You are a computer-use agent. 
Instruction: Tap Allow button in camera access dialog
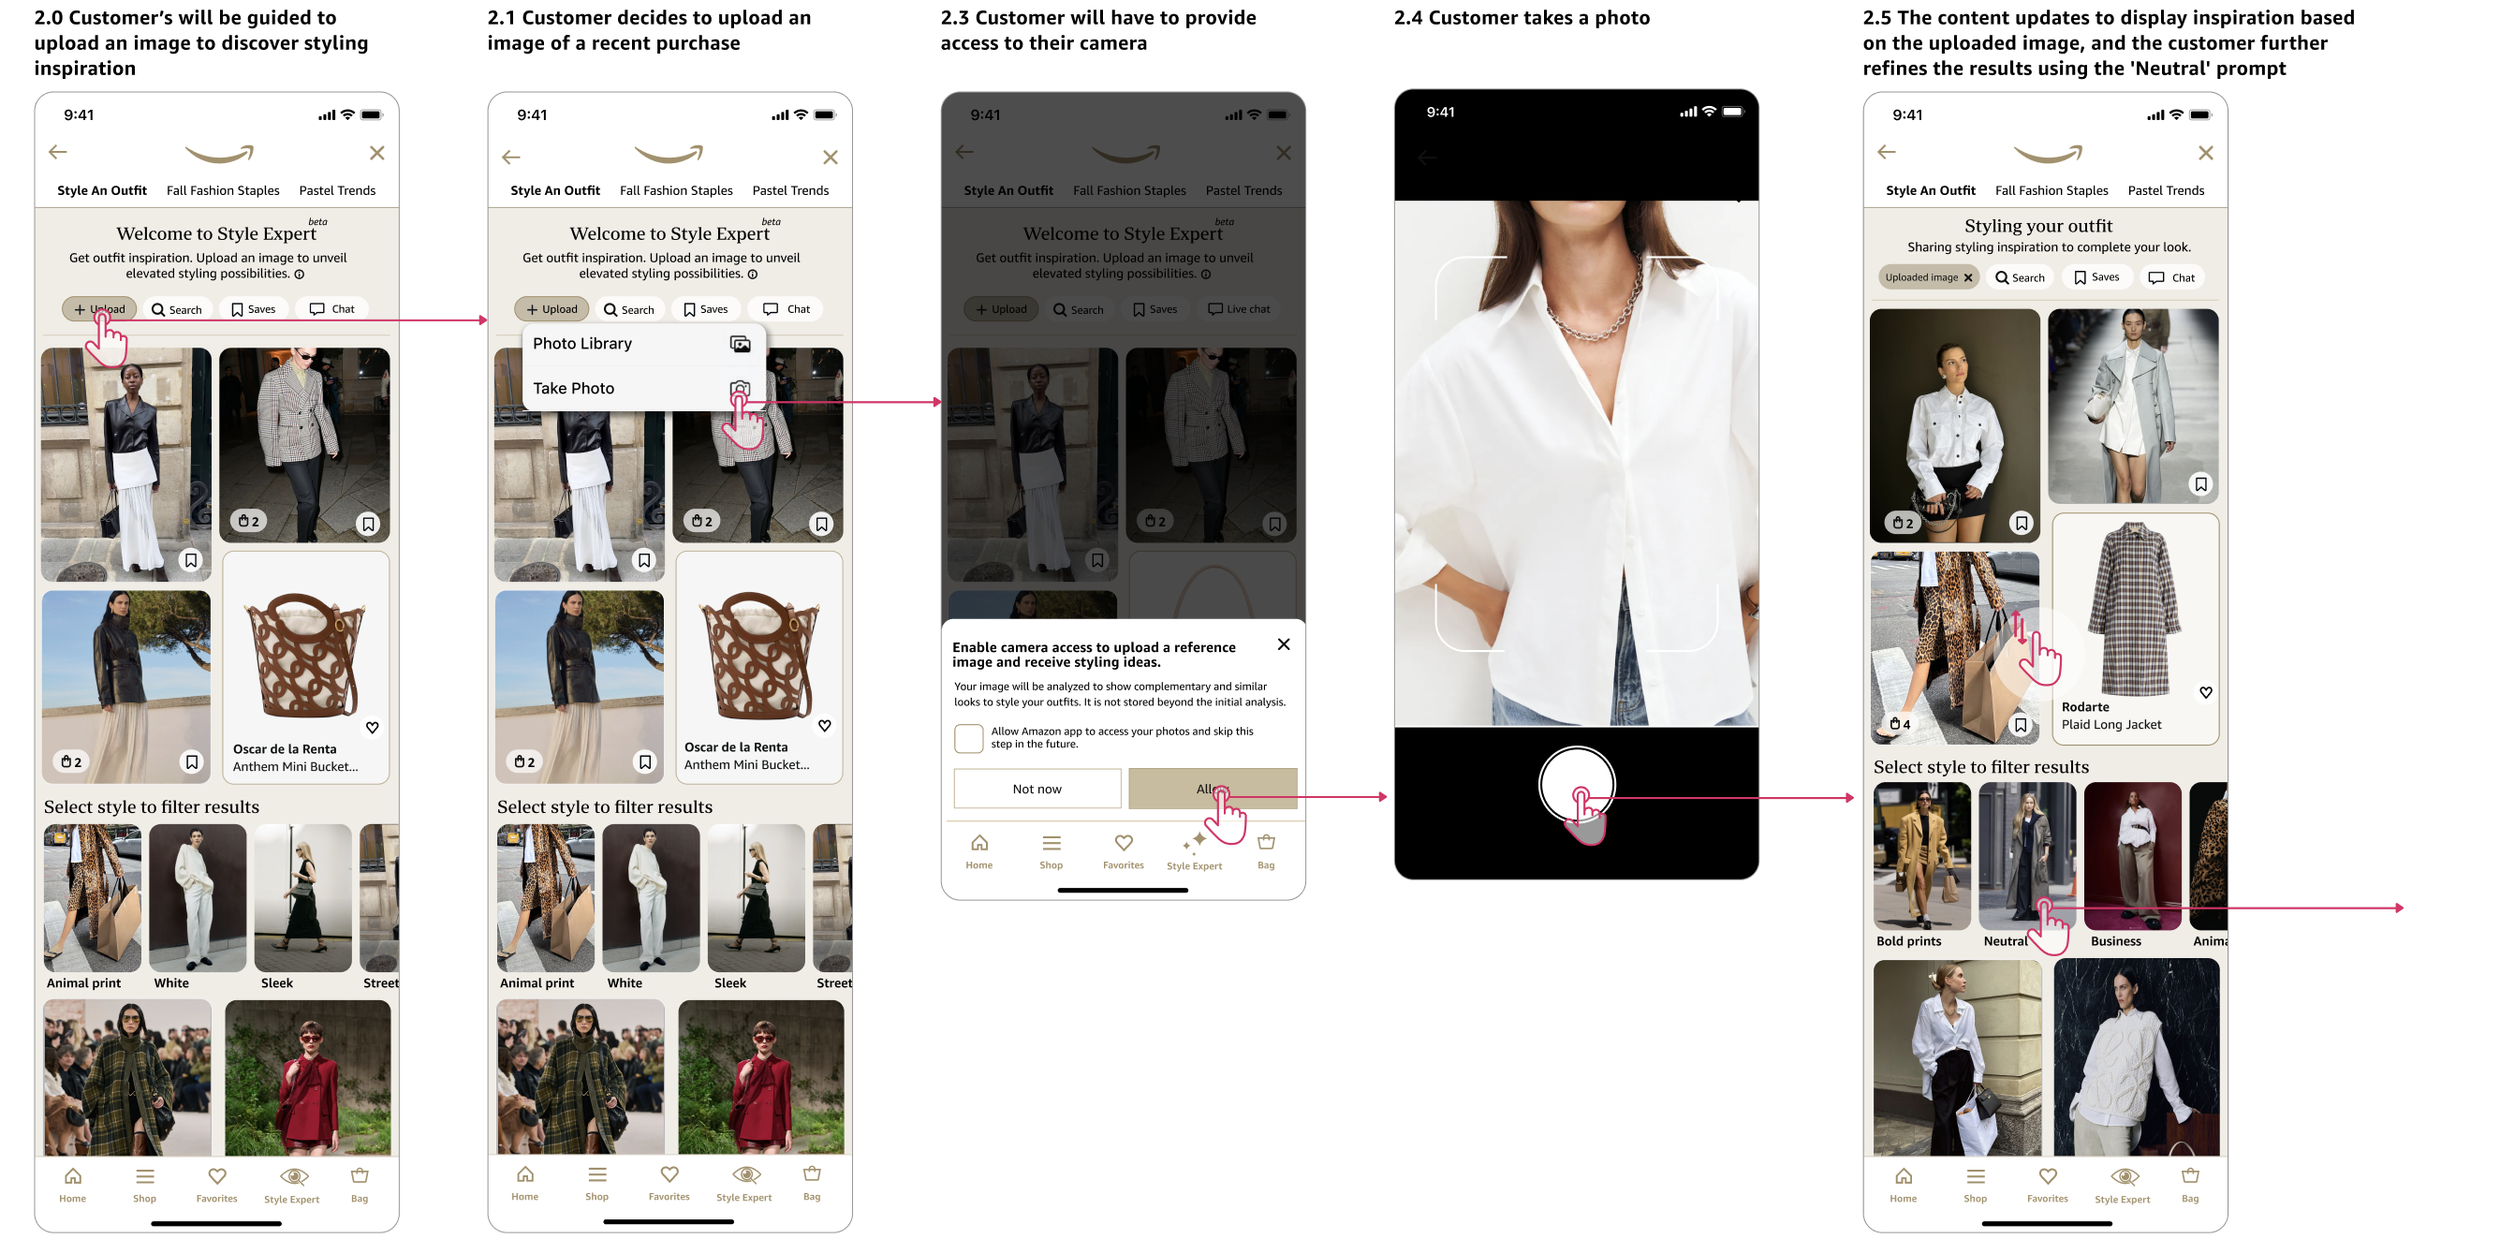[x=1211, y=789]
